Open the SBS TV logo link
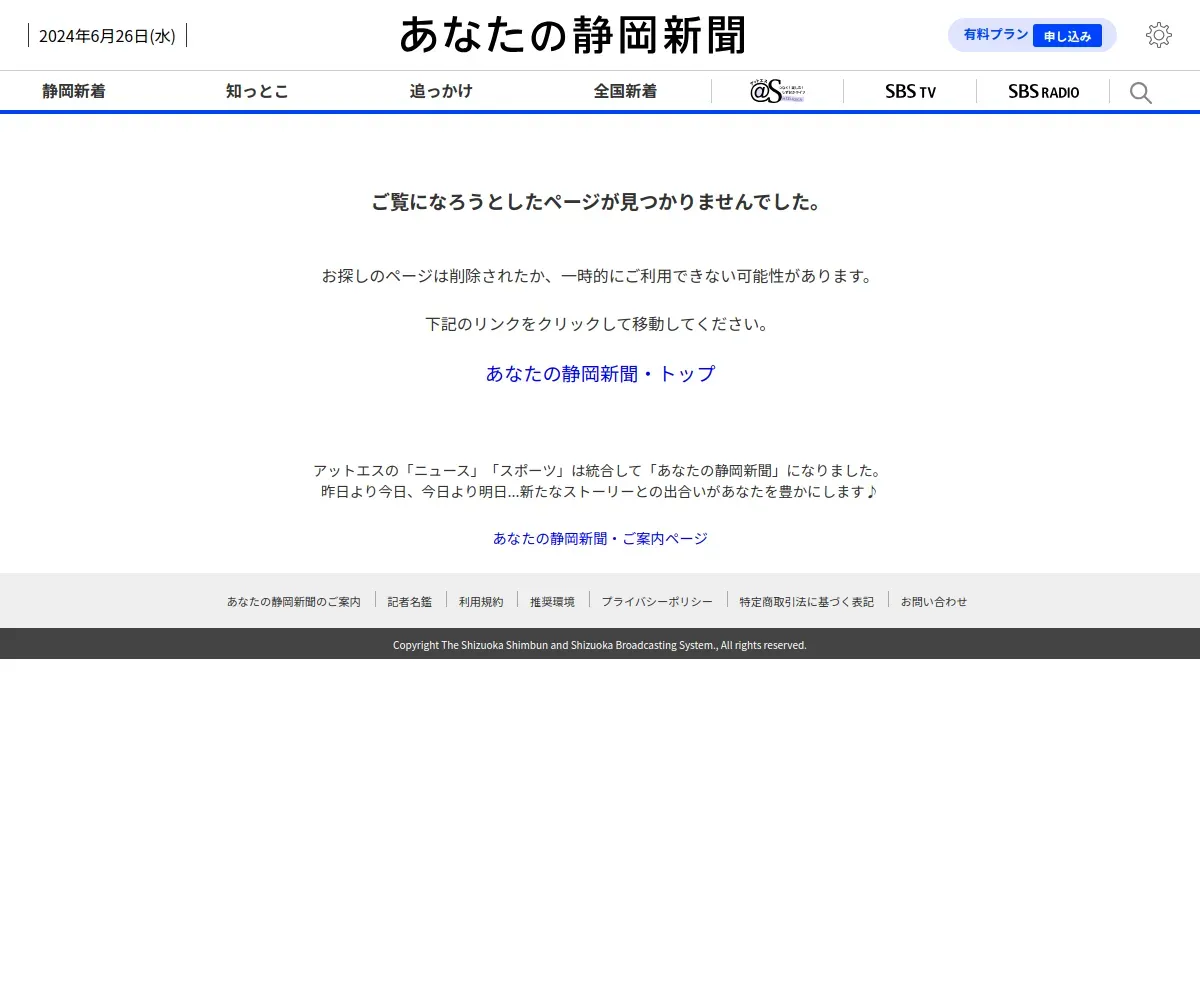 pos(910,91)
